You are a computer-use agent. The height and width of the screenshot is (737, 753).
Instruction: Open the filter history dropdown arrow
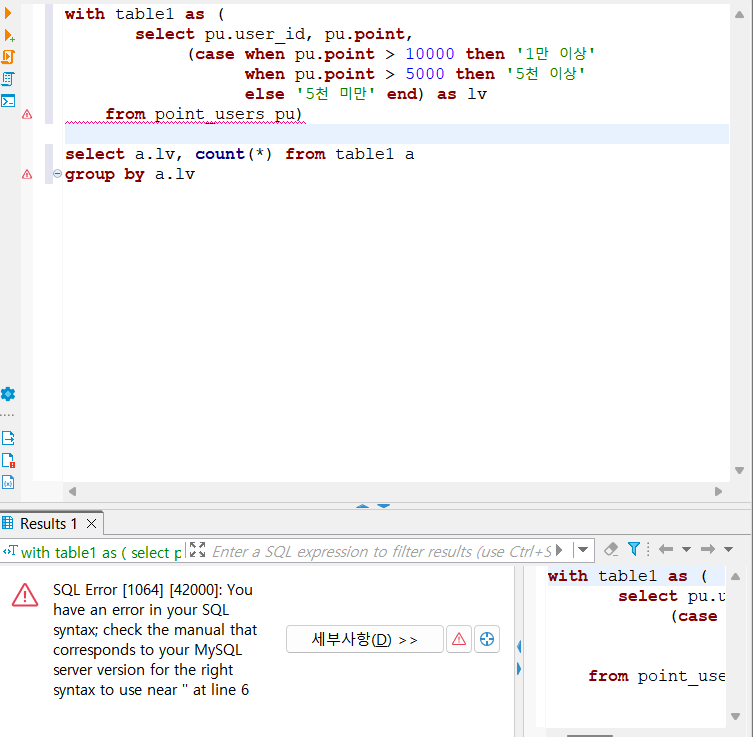coord(583,550)
